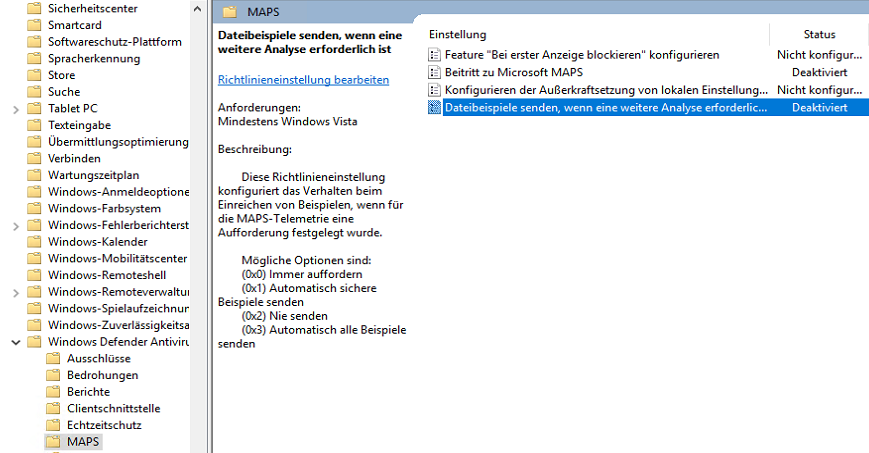Select the 'Konfigurieren der Außerkraftsetzung' policy entry
Viewport: 869px width, 453px height.
[x=606, y=90]
